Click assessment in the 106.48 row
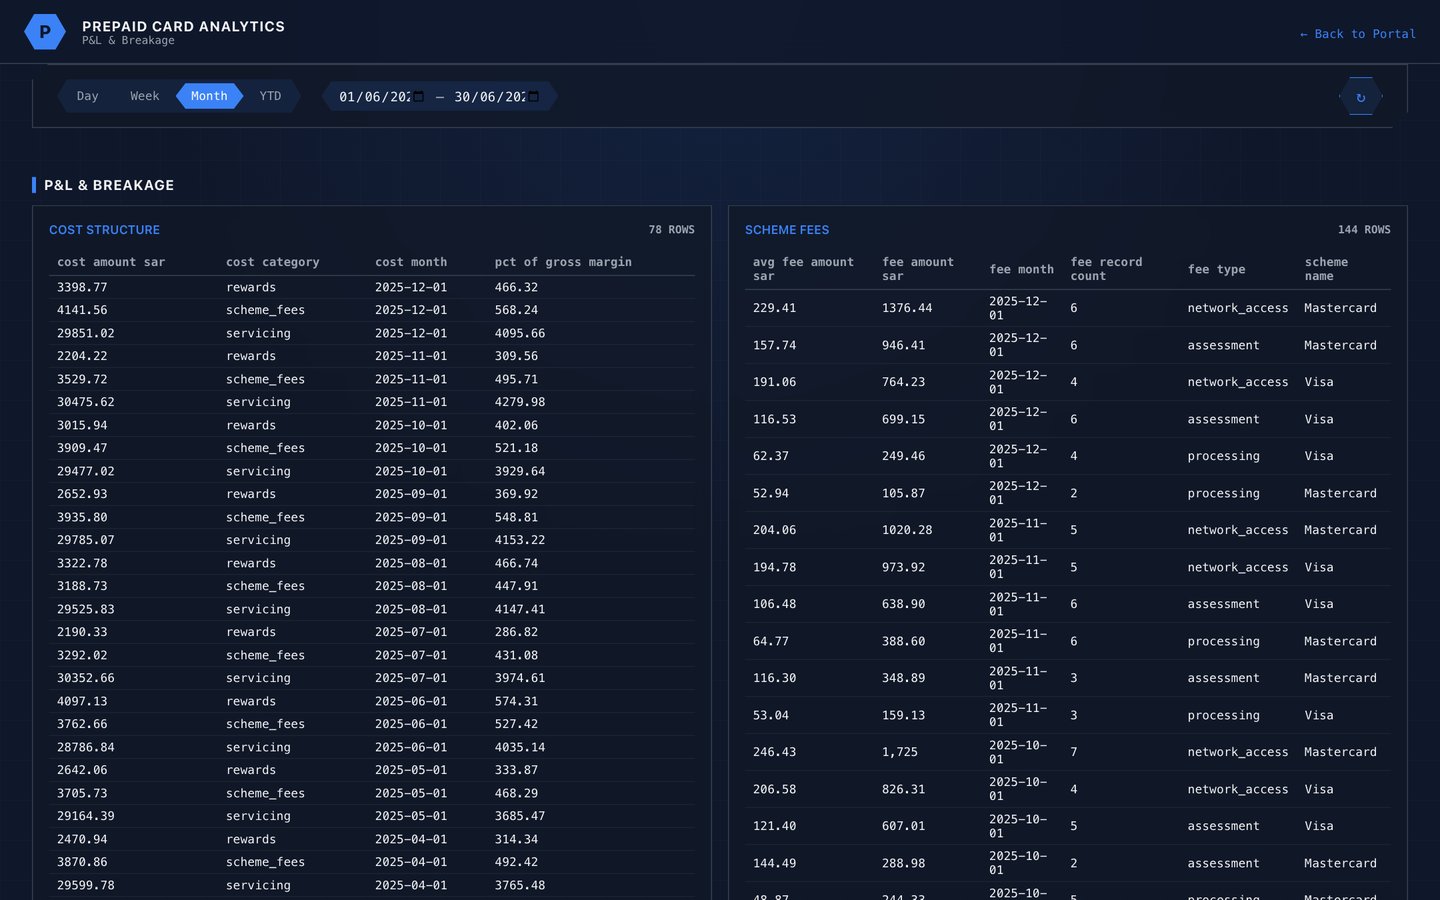This screenshot has width=1440, height=900. tap(1223, 604)
